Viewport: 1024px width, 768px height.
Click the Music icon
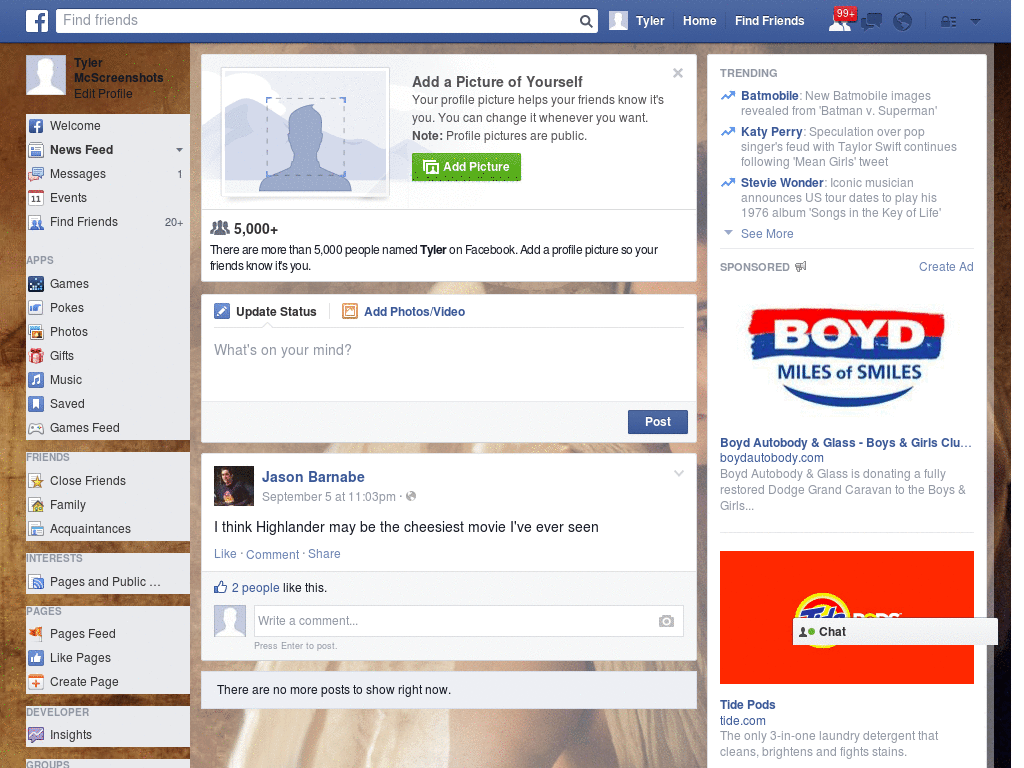coord(36,380)
